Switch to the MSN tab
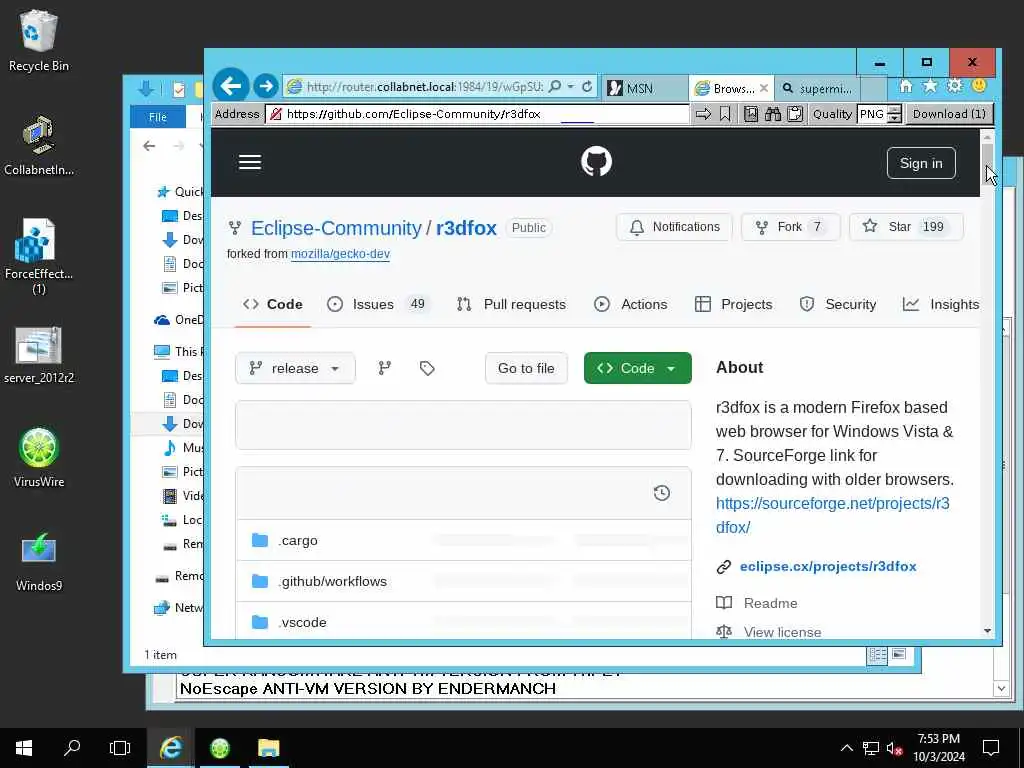Image resolution: width=1024 pixels, height=768 pixels. pos(643,88)
